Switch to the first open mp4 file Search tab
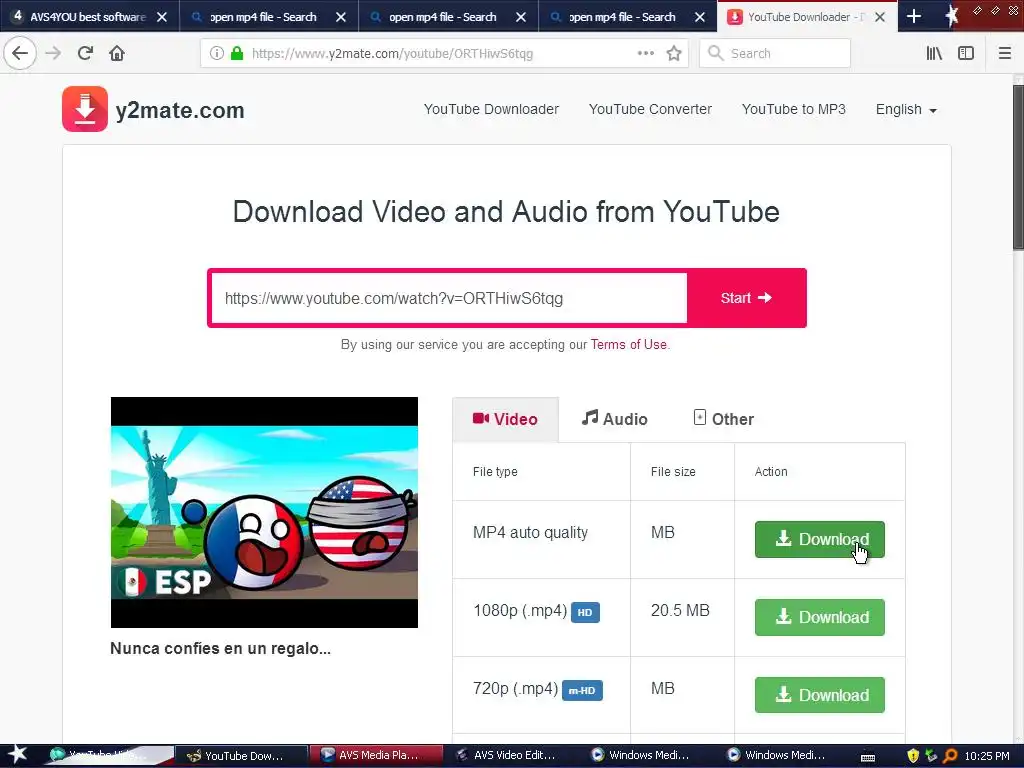The height and width of the screenshot is (768, 1024). coord(268,17)
